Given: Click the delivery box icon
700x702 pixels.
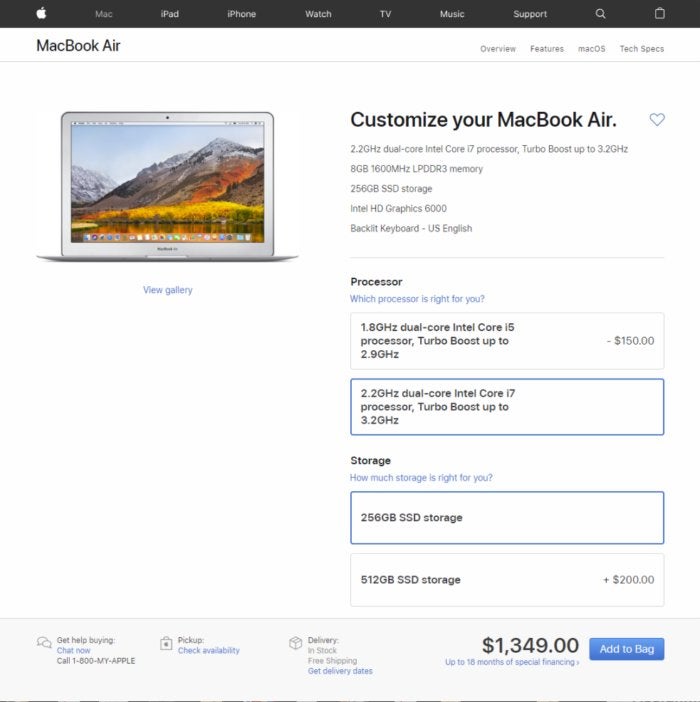Looking at the screenshot, I should [x=295, y=643].
